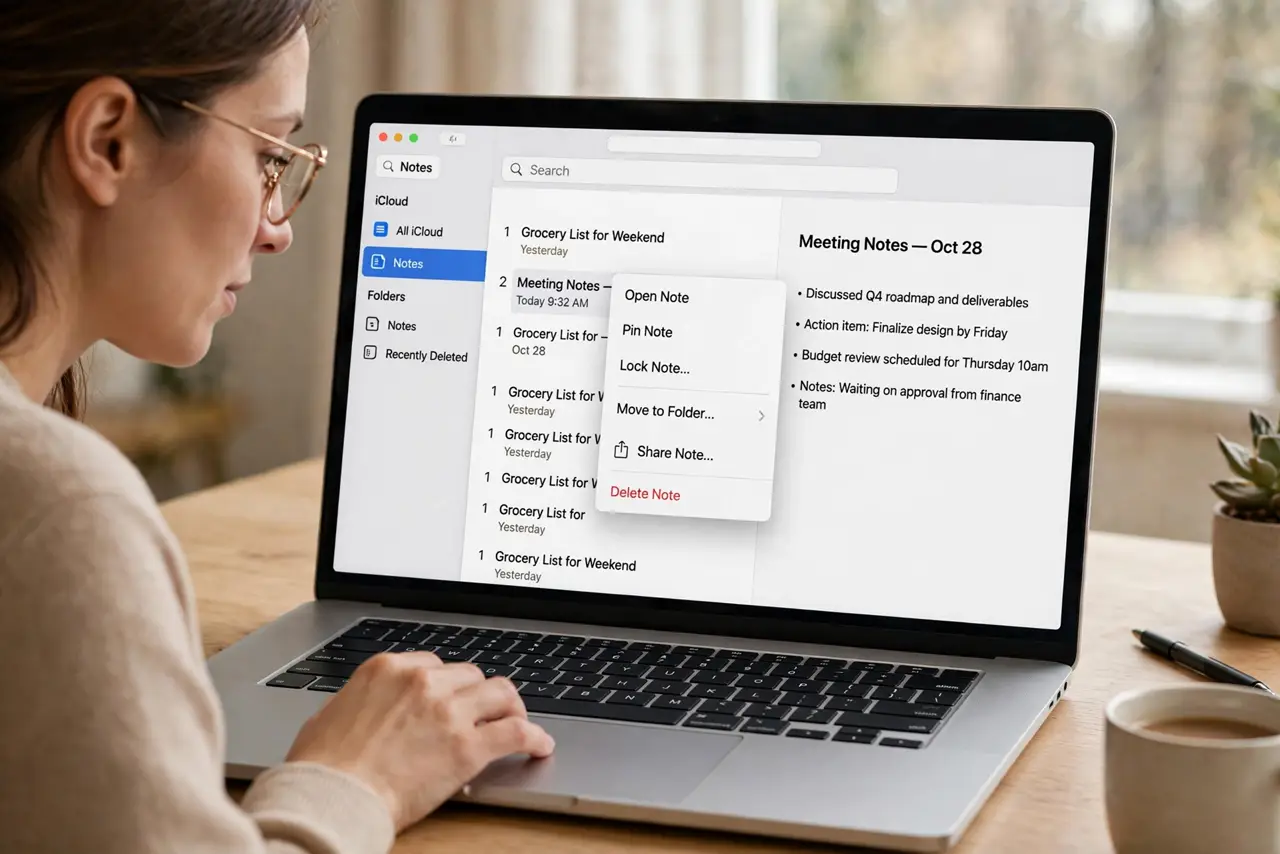Click the Notes pill button atop the sidebar
Image resolution: width=1280 pixels, height=854 pixels.
[407, 167]
